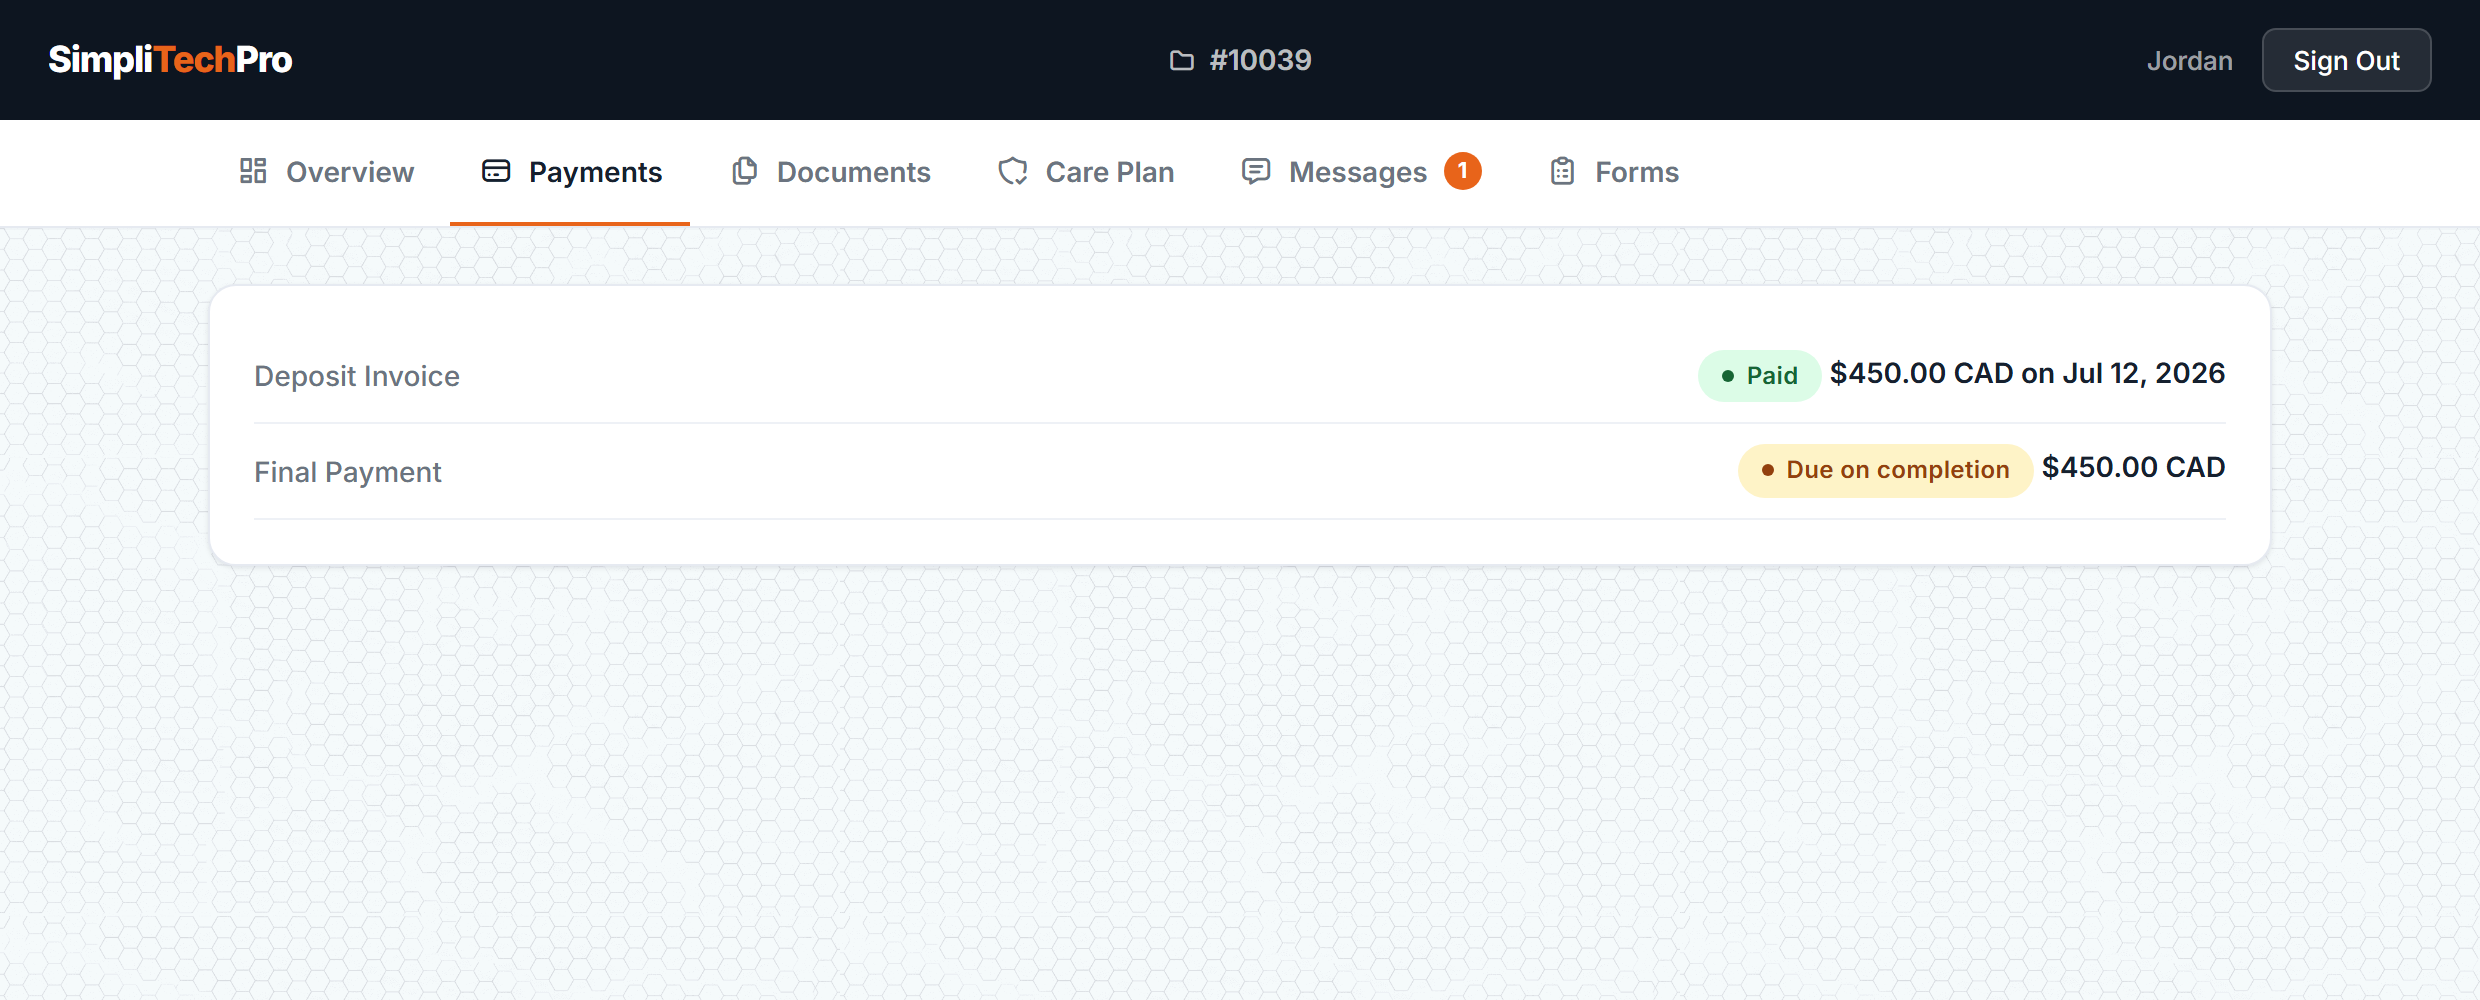Click the Jordan user name
2480x1000 pixels.
pyautogui.click(x=2189, y=61)
